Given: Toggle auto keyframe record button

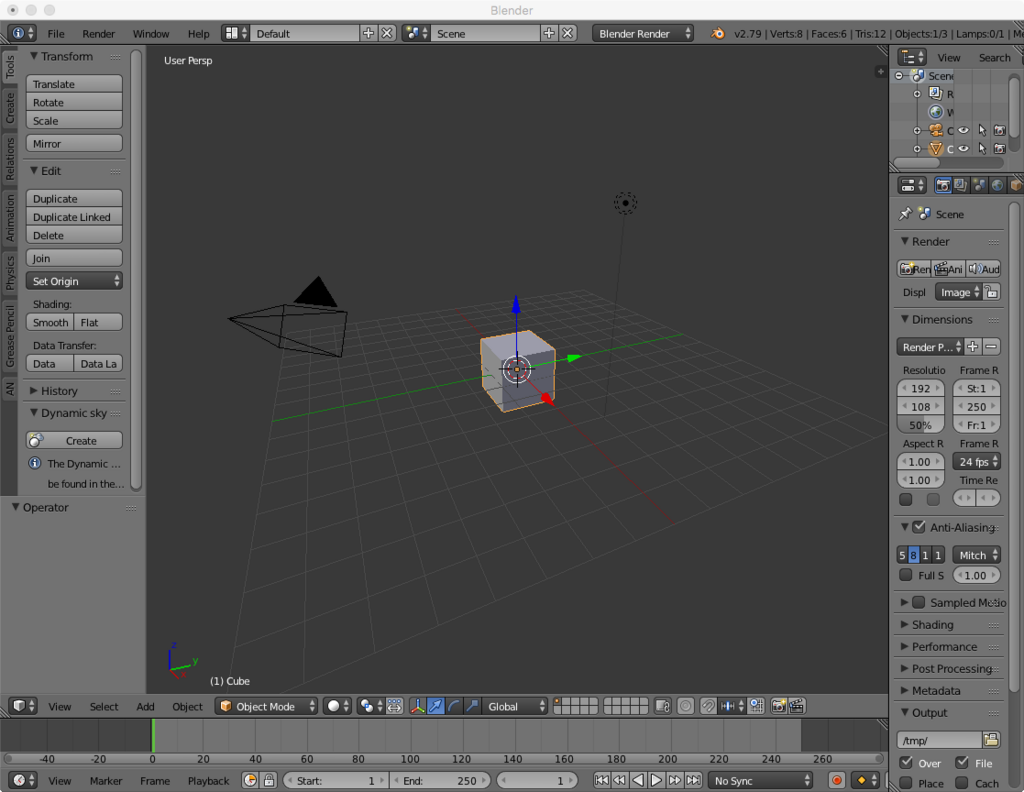Looking at the screenshot, I should (837, 780).
